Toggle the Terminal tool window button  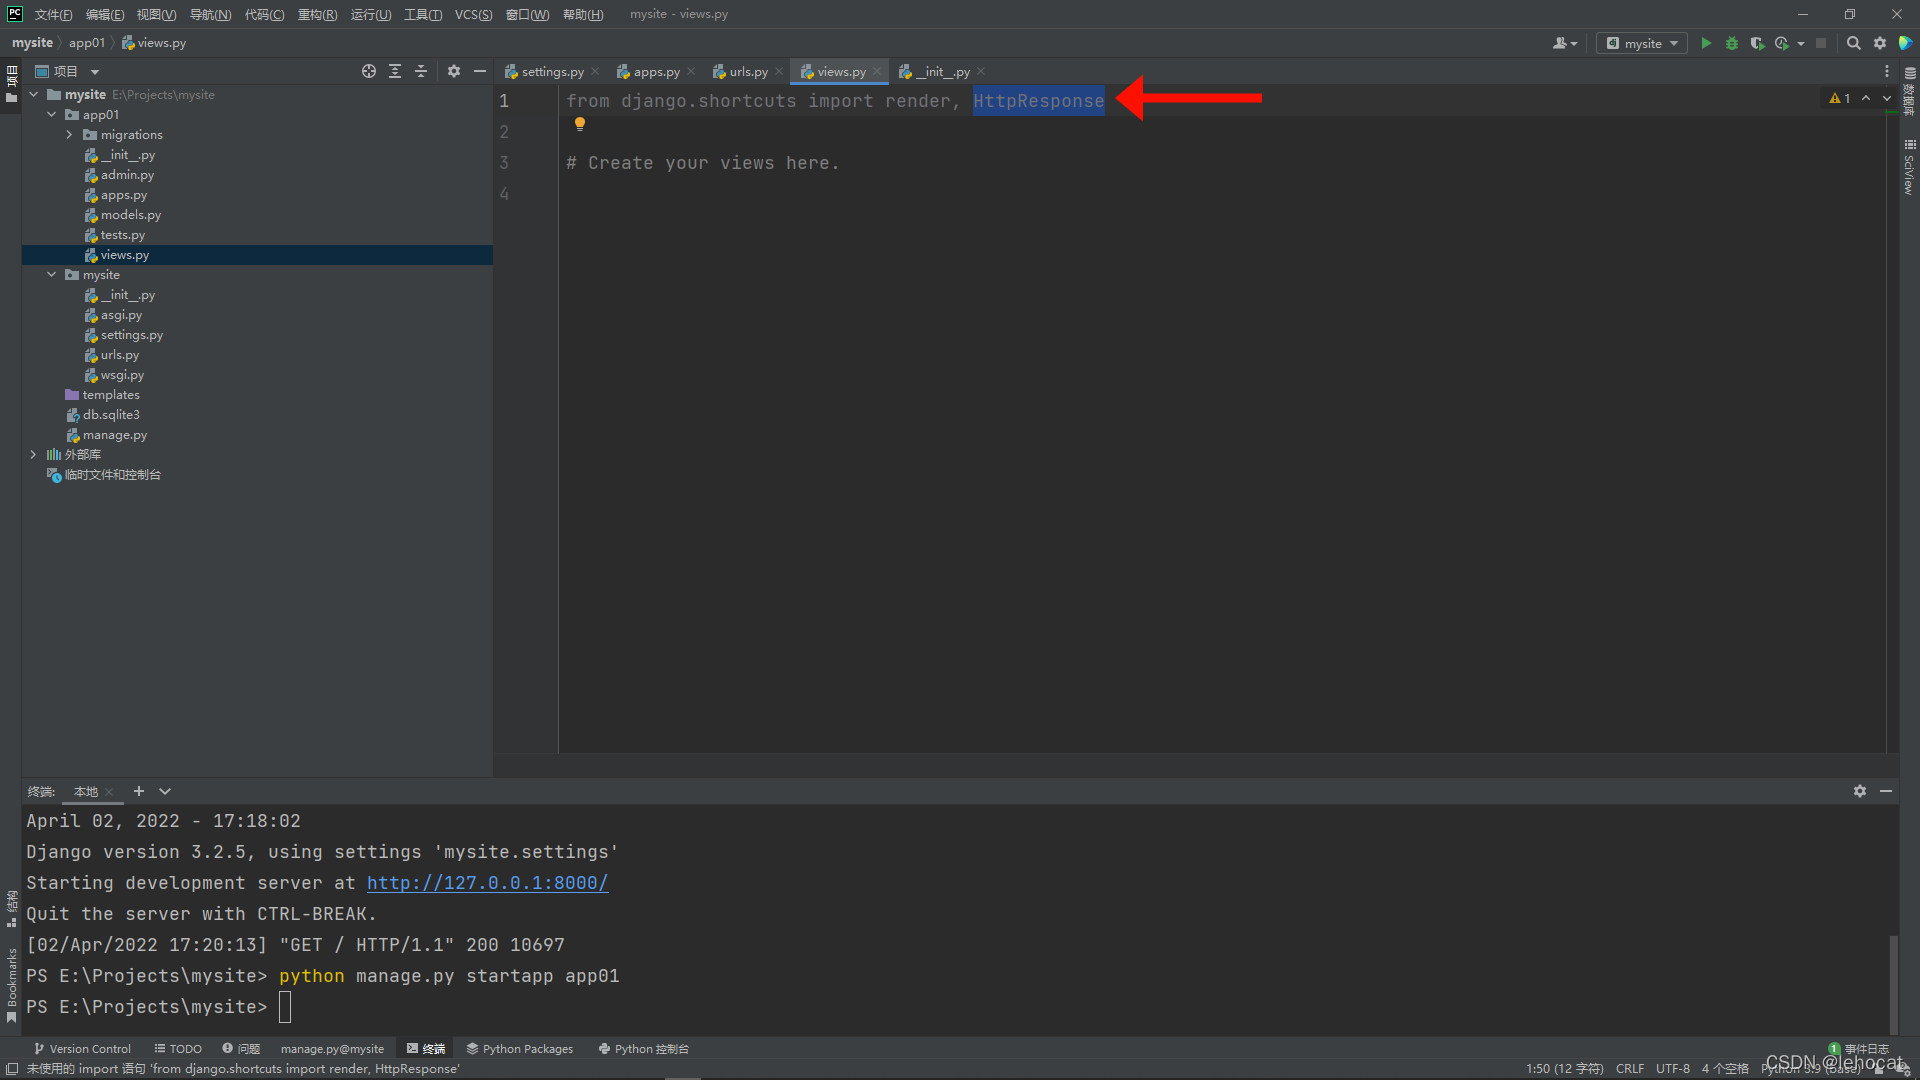click(426, 1049)
